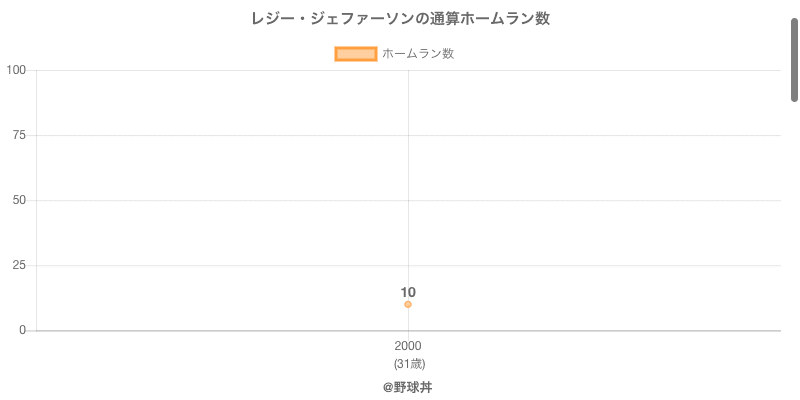The image size is (800, 400).
Task: Click the y-axis label 25
Action: coord(19,265)
